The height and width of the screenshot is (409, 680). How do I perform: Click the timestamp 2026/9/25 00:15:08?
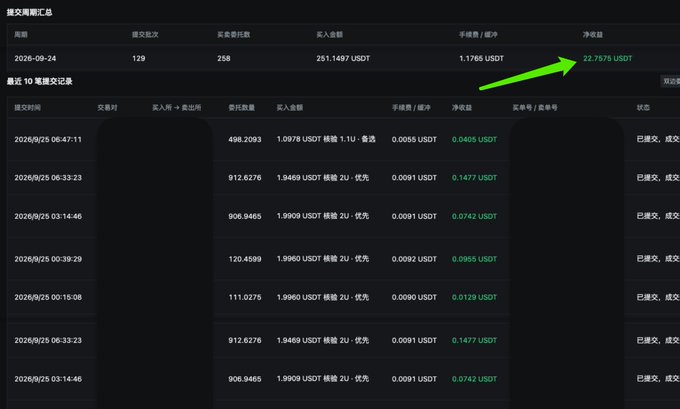click(48, 297)
